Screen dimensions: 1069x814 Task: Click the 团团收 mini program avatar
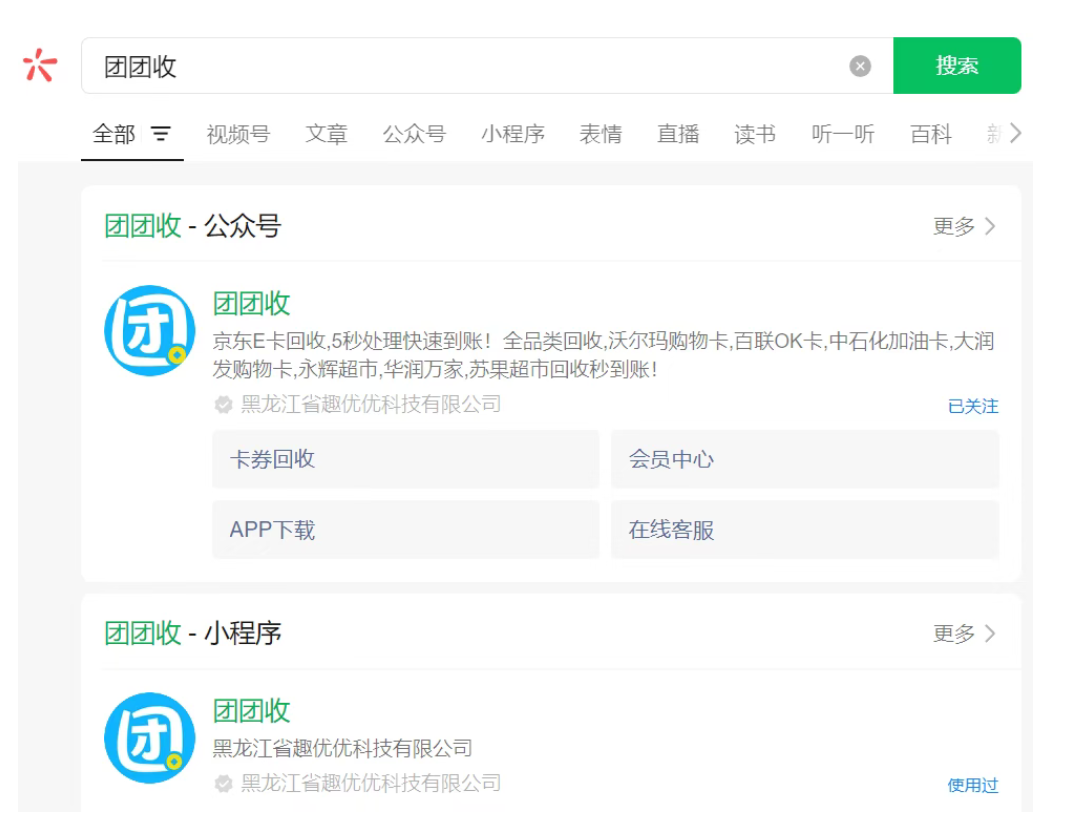[150, 738]
